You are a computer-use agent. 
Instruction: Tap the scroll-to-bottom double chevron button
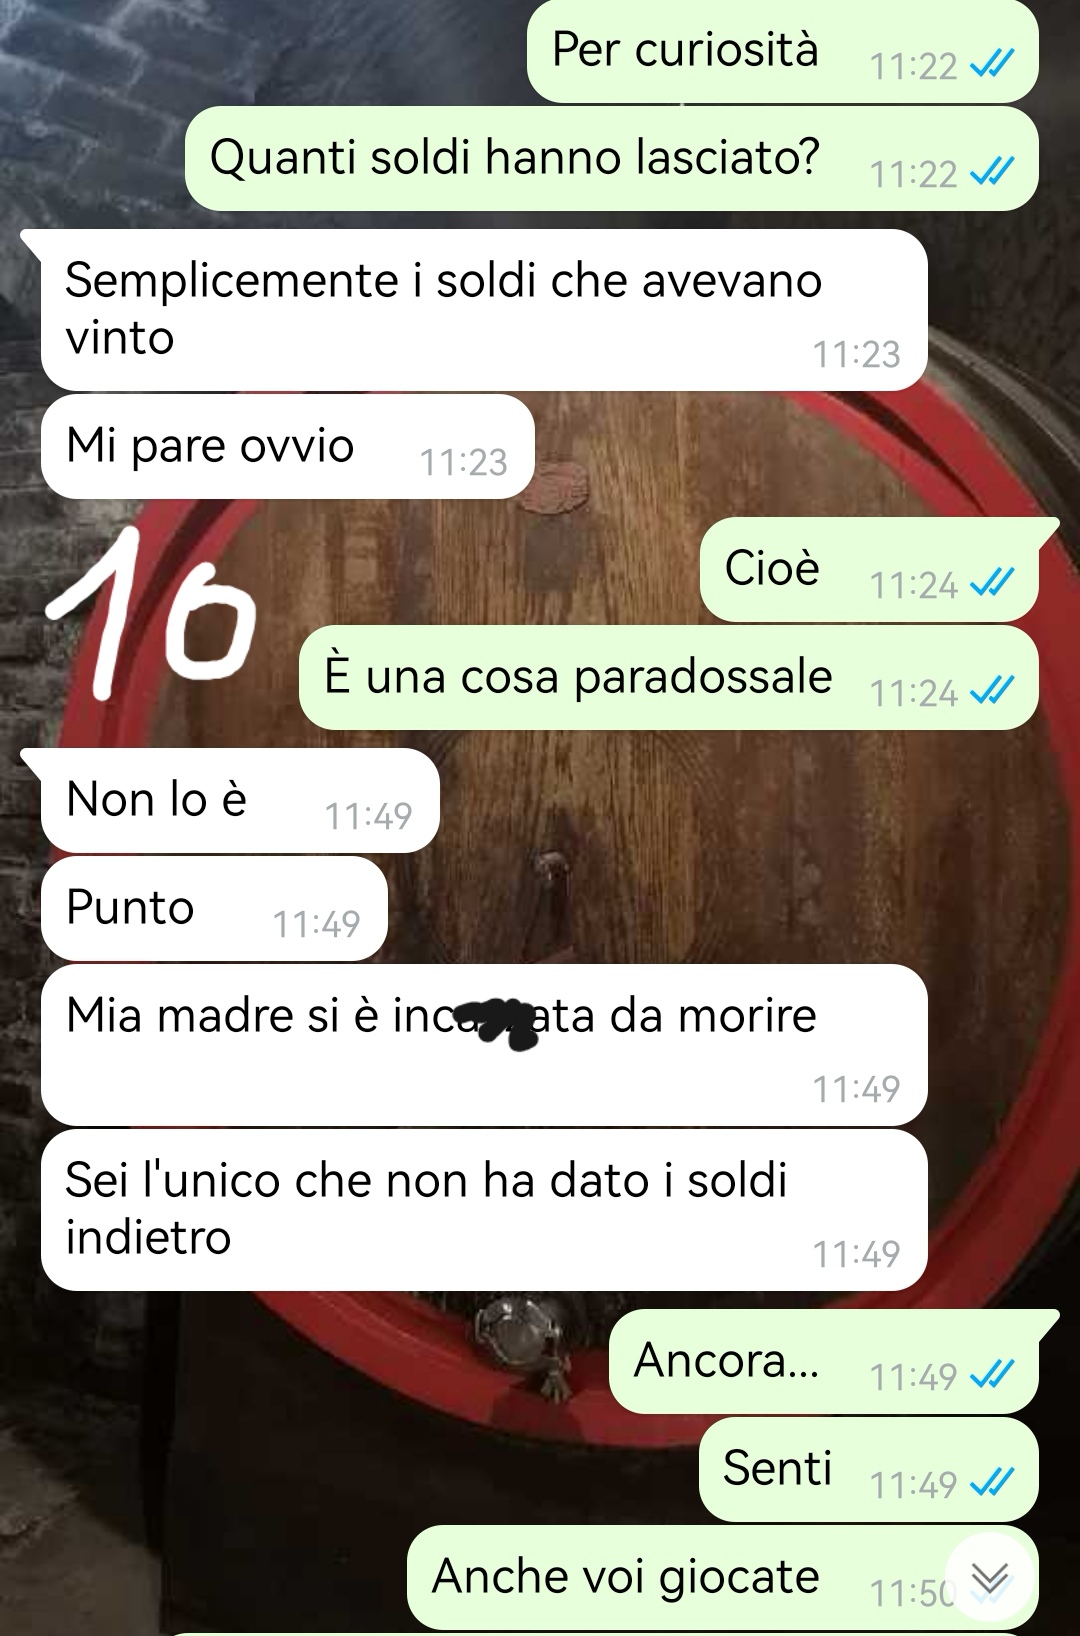point(990,1578)
